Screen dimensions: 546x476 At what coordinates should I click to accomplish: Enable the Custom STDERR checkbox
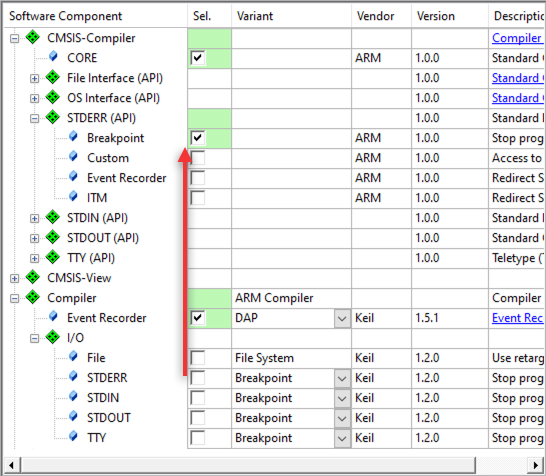[198, 158]
